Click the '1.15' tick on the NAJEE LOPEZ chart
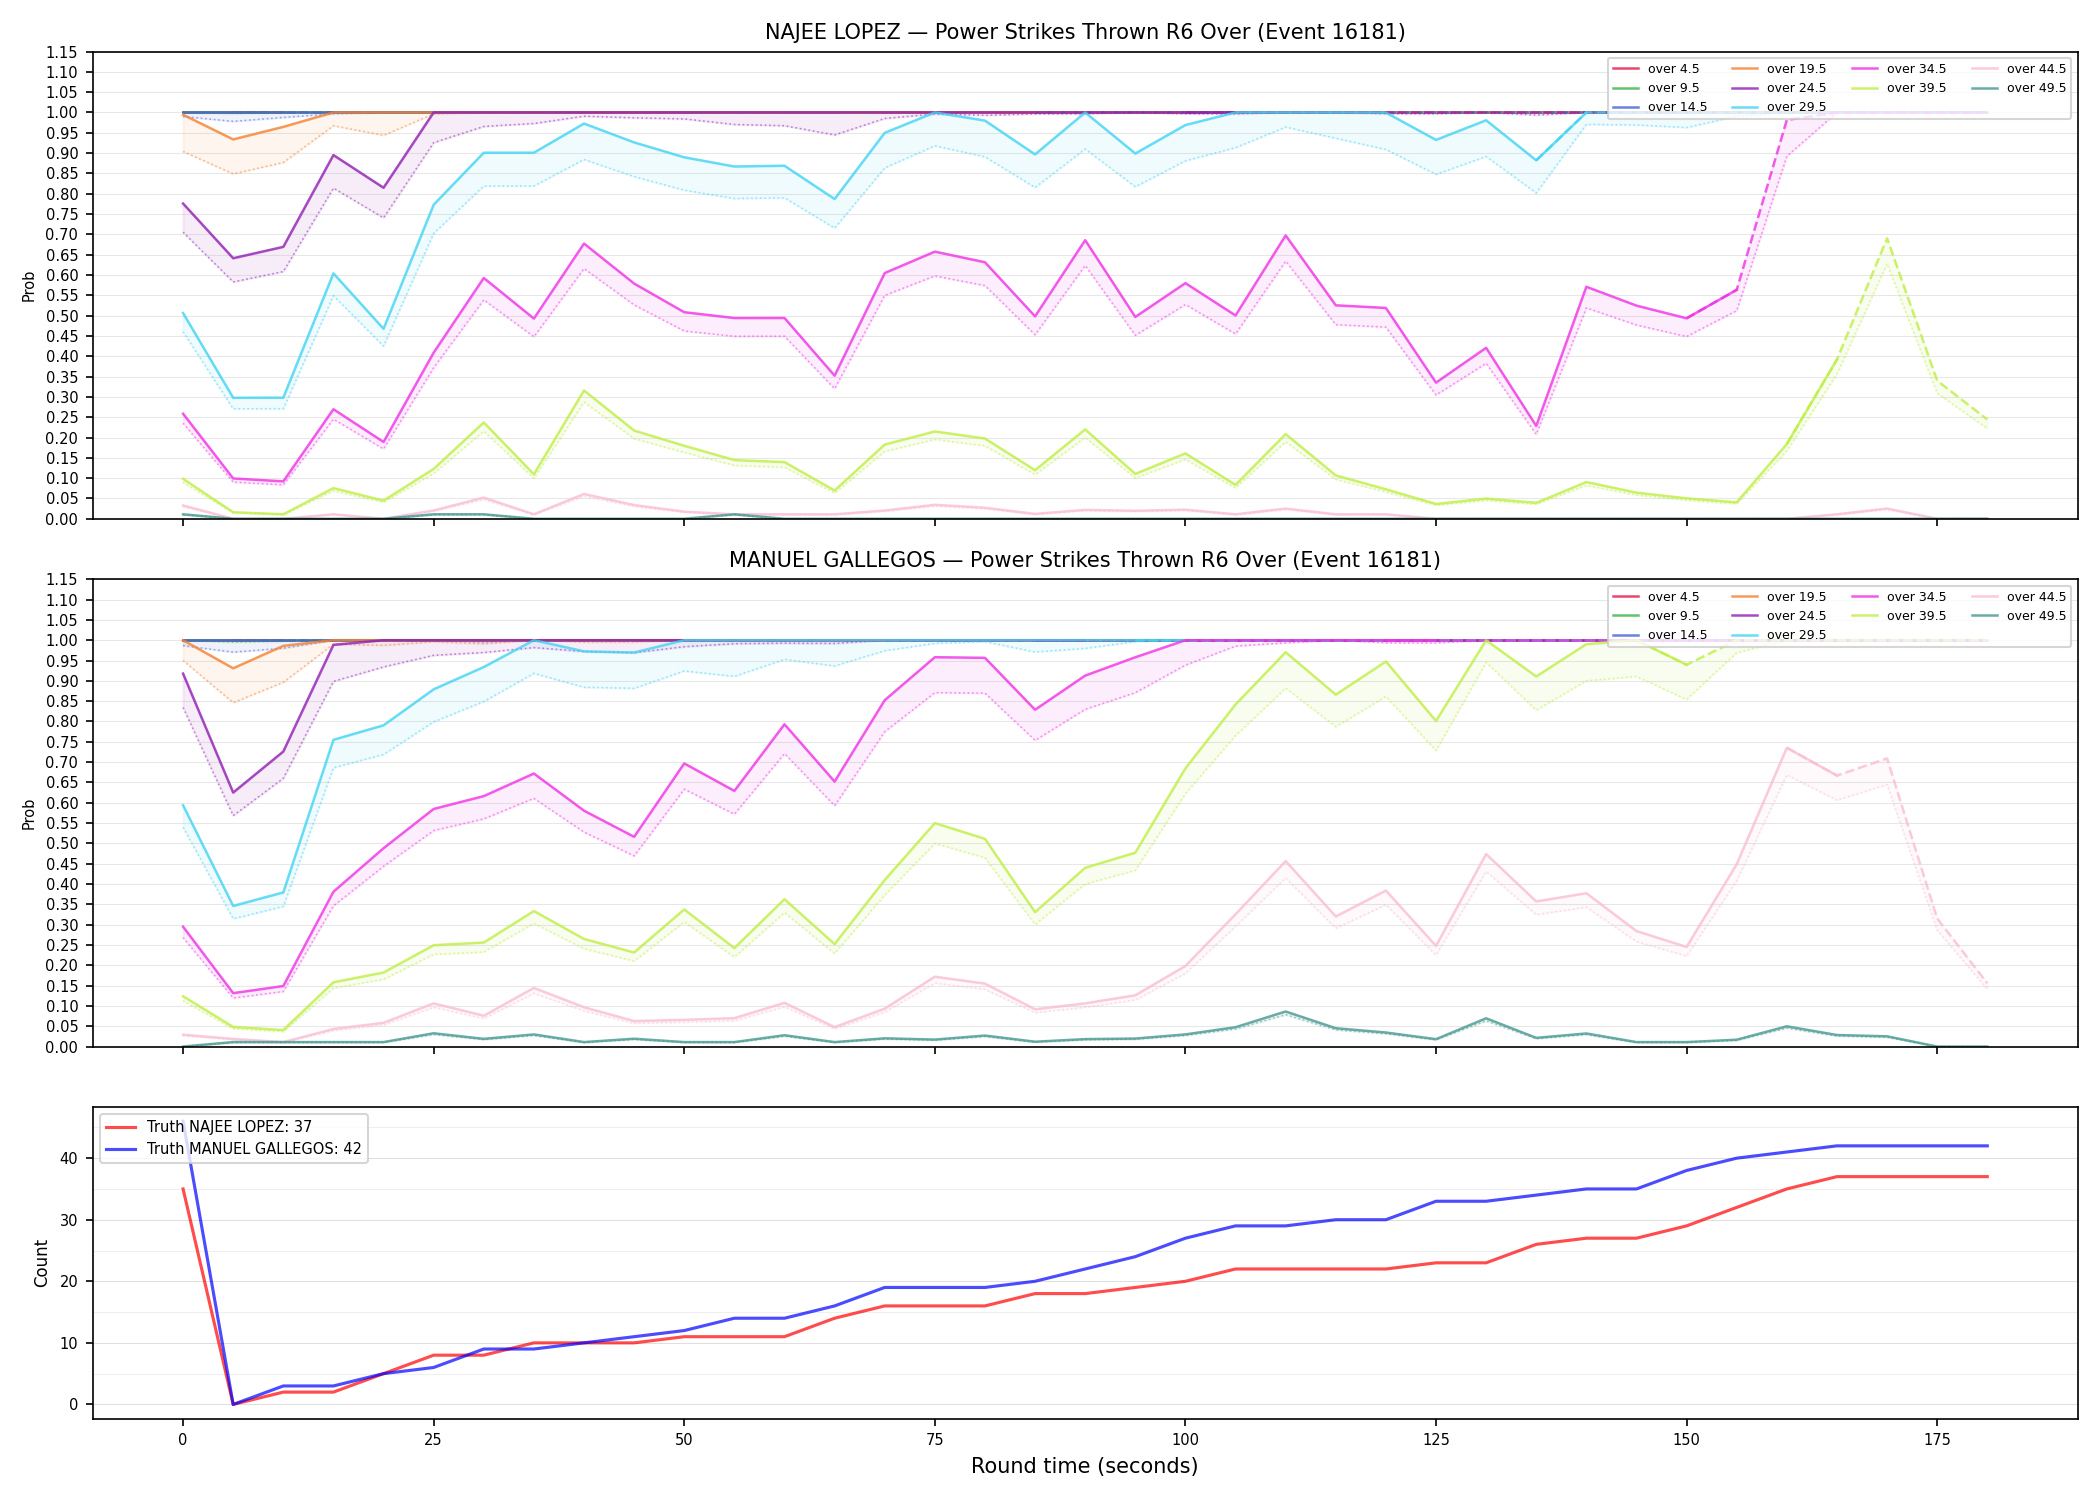Image resolution: width=2100 pixels, height=1500 pixels. point(62,52)
